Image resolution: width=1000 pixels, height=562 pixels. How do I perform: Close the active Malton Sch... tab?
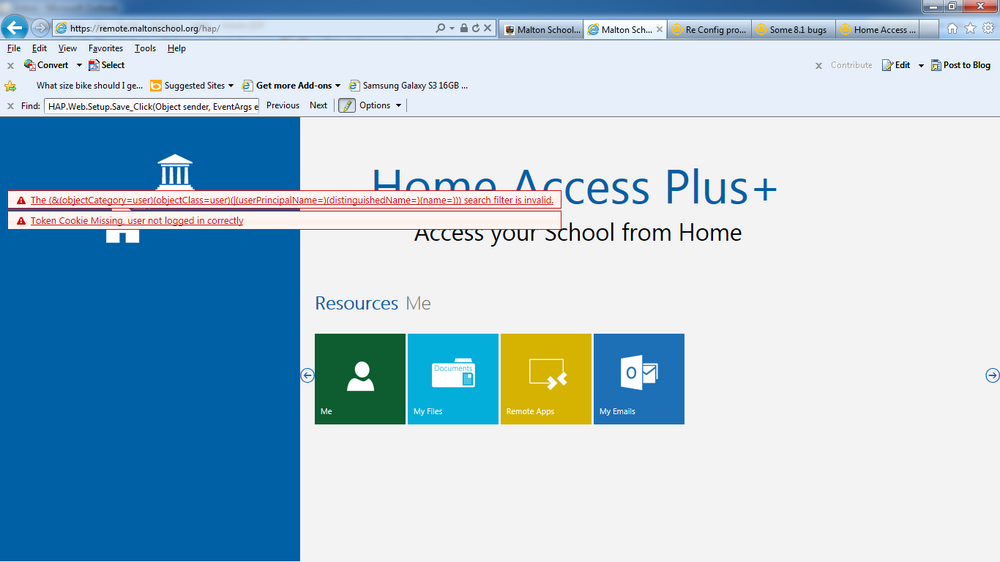pos(659,29)
